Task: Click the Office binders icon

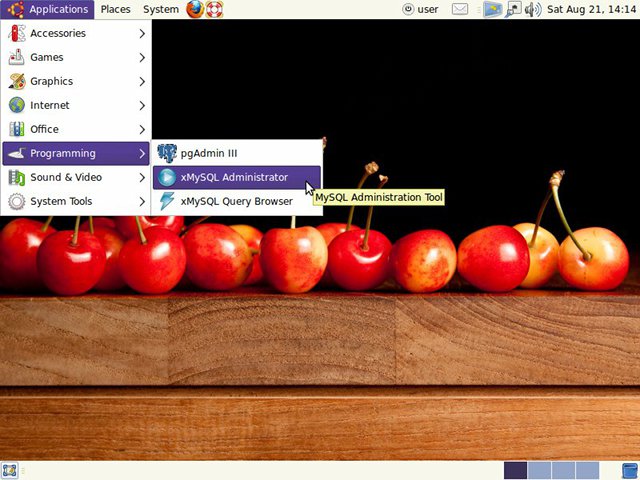Action: click(x=17, y=129)
